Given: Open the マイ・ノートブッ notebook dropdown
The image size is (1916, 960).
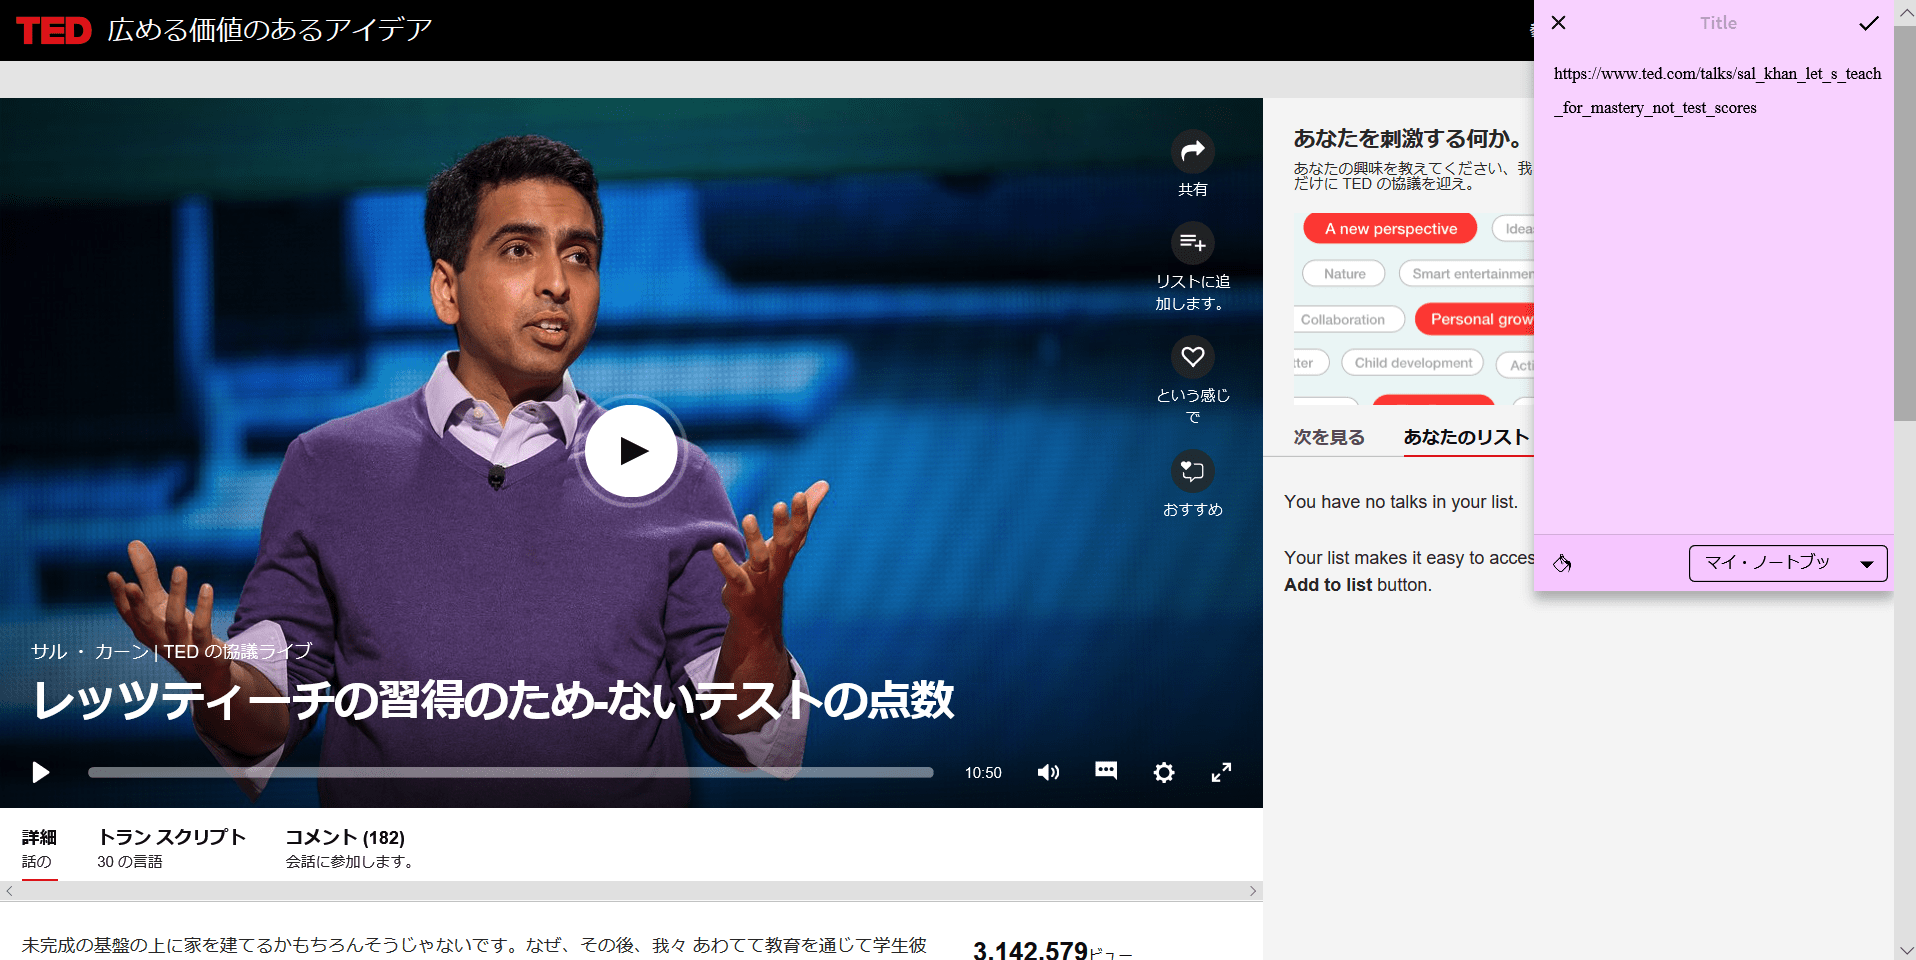Looking at the screenshot, I should point(1788,563).
